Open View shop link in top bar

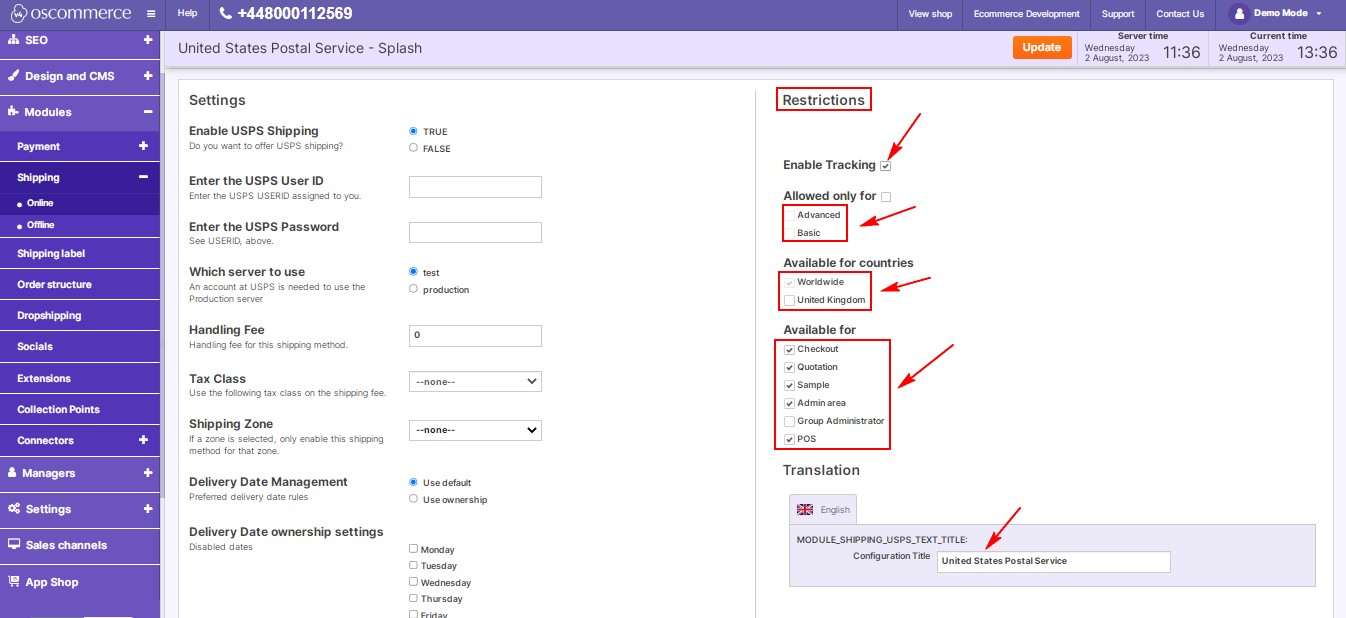click(x=930, y=14)
